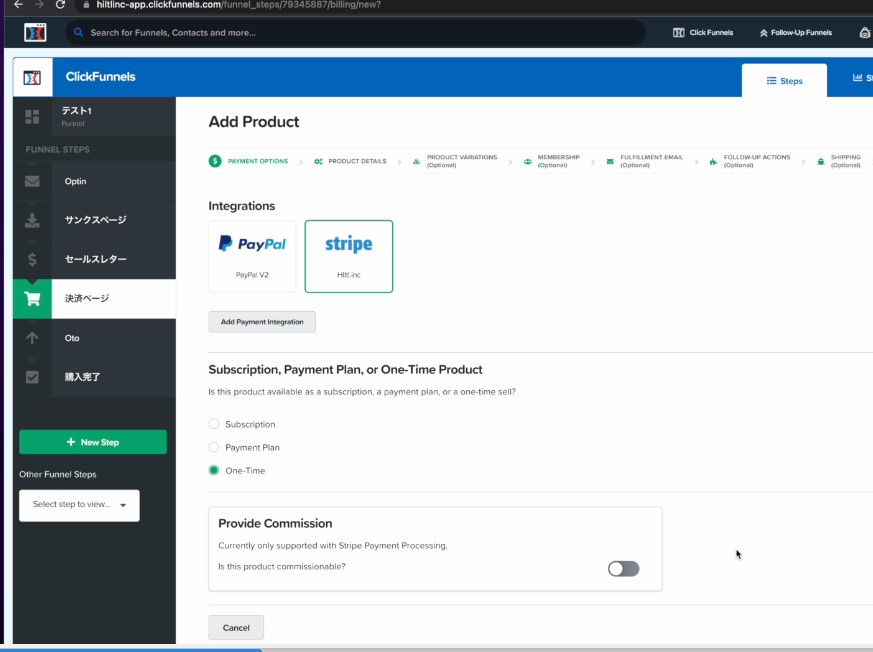873x652 pixels.
Task: Select the PayPal V2 integration card
Action: tap(252, 256)
